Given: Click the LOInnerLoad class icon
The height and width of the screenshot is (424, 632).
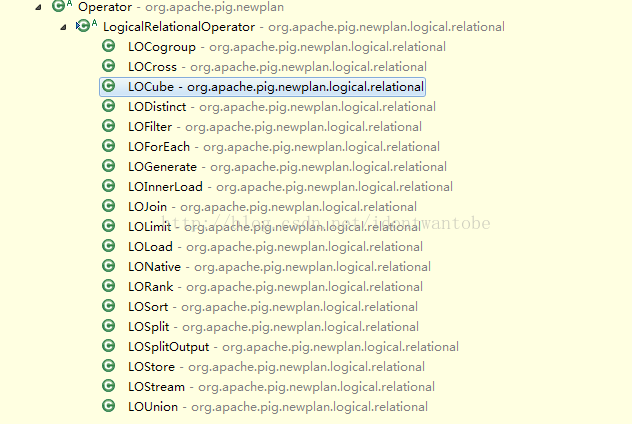Looking at the screenshot, I should (x=108, y=186).
